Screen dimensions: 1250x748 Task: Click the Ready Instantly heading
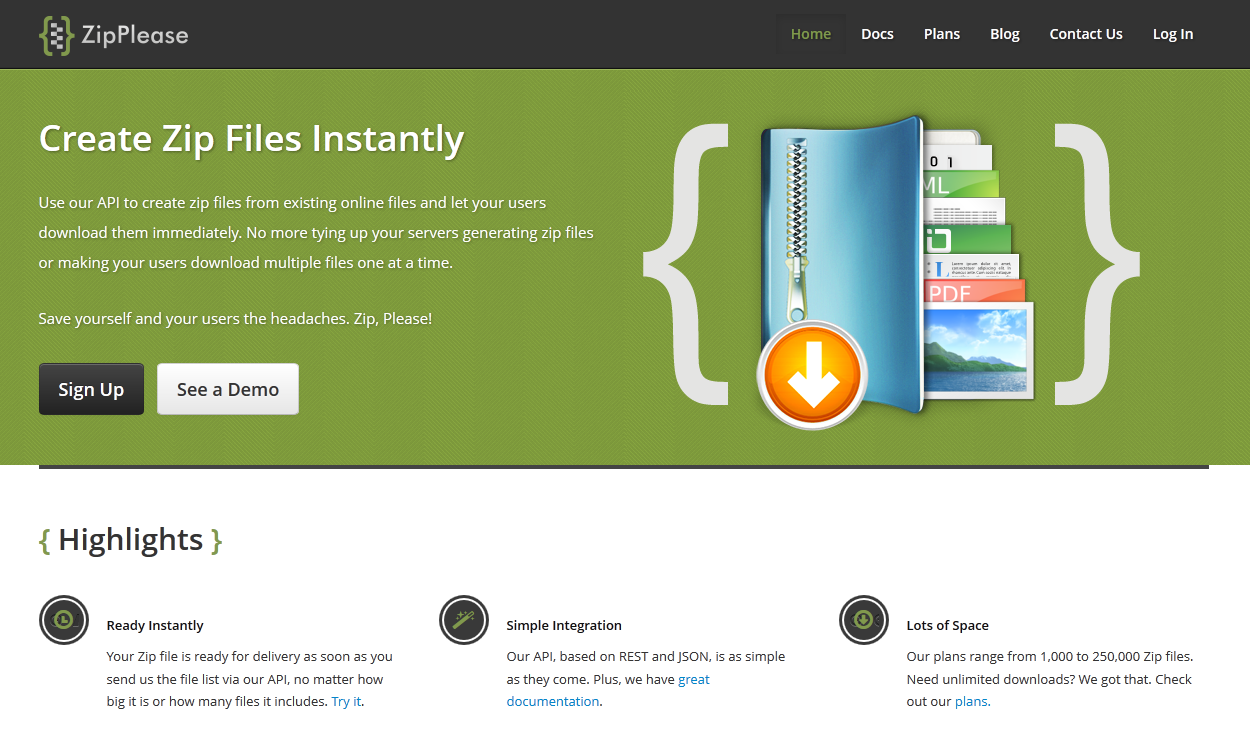155,625
